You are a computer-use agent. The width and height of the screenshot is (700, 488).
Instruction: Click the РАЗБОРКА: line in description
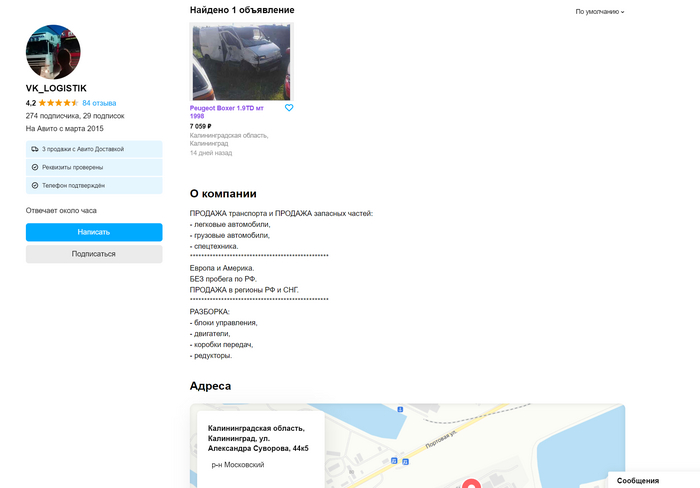210,312
